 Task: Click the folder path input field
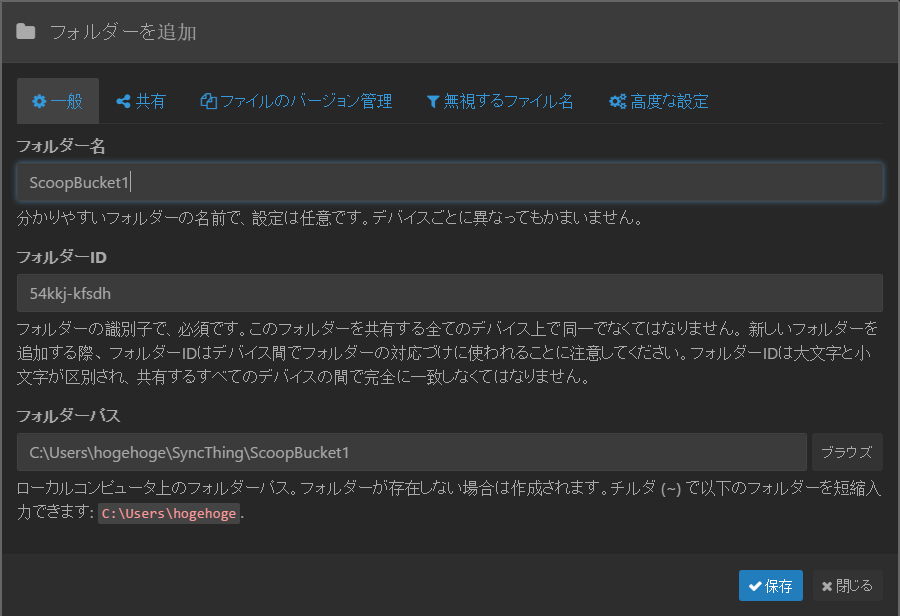point(412,452)
